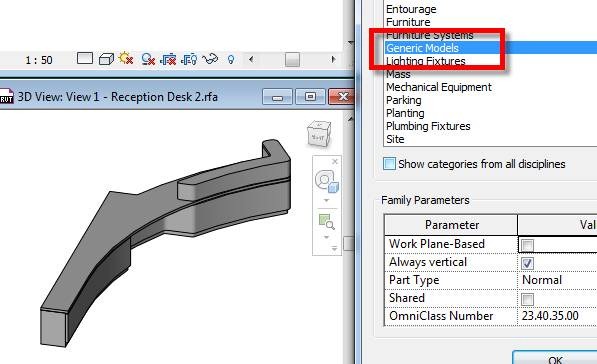The width and height of the screenshot is (597, 364).
Task: Select Mechanical Equipment category
Action: [x=439, y=87]
